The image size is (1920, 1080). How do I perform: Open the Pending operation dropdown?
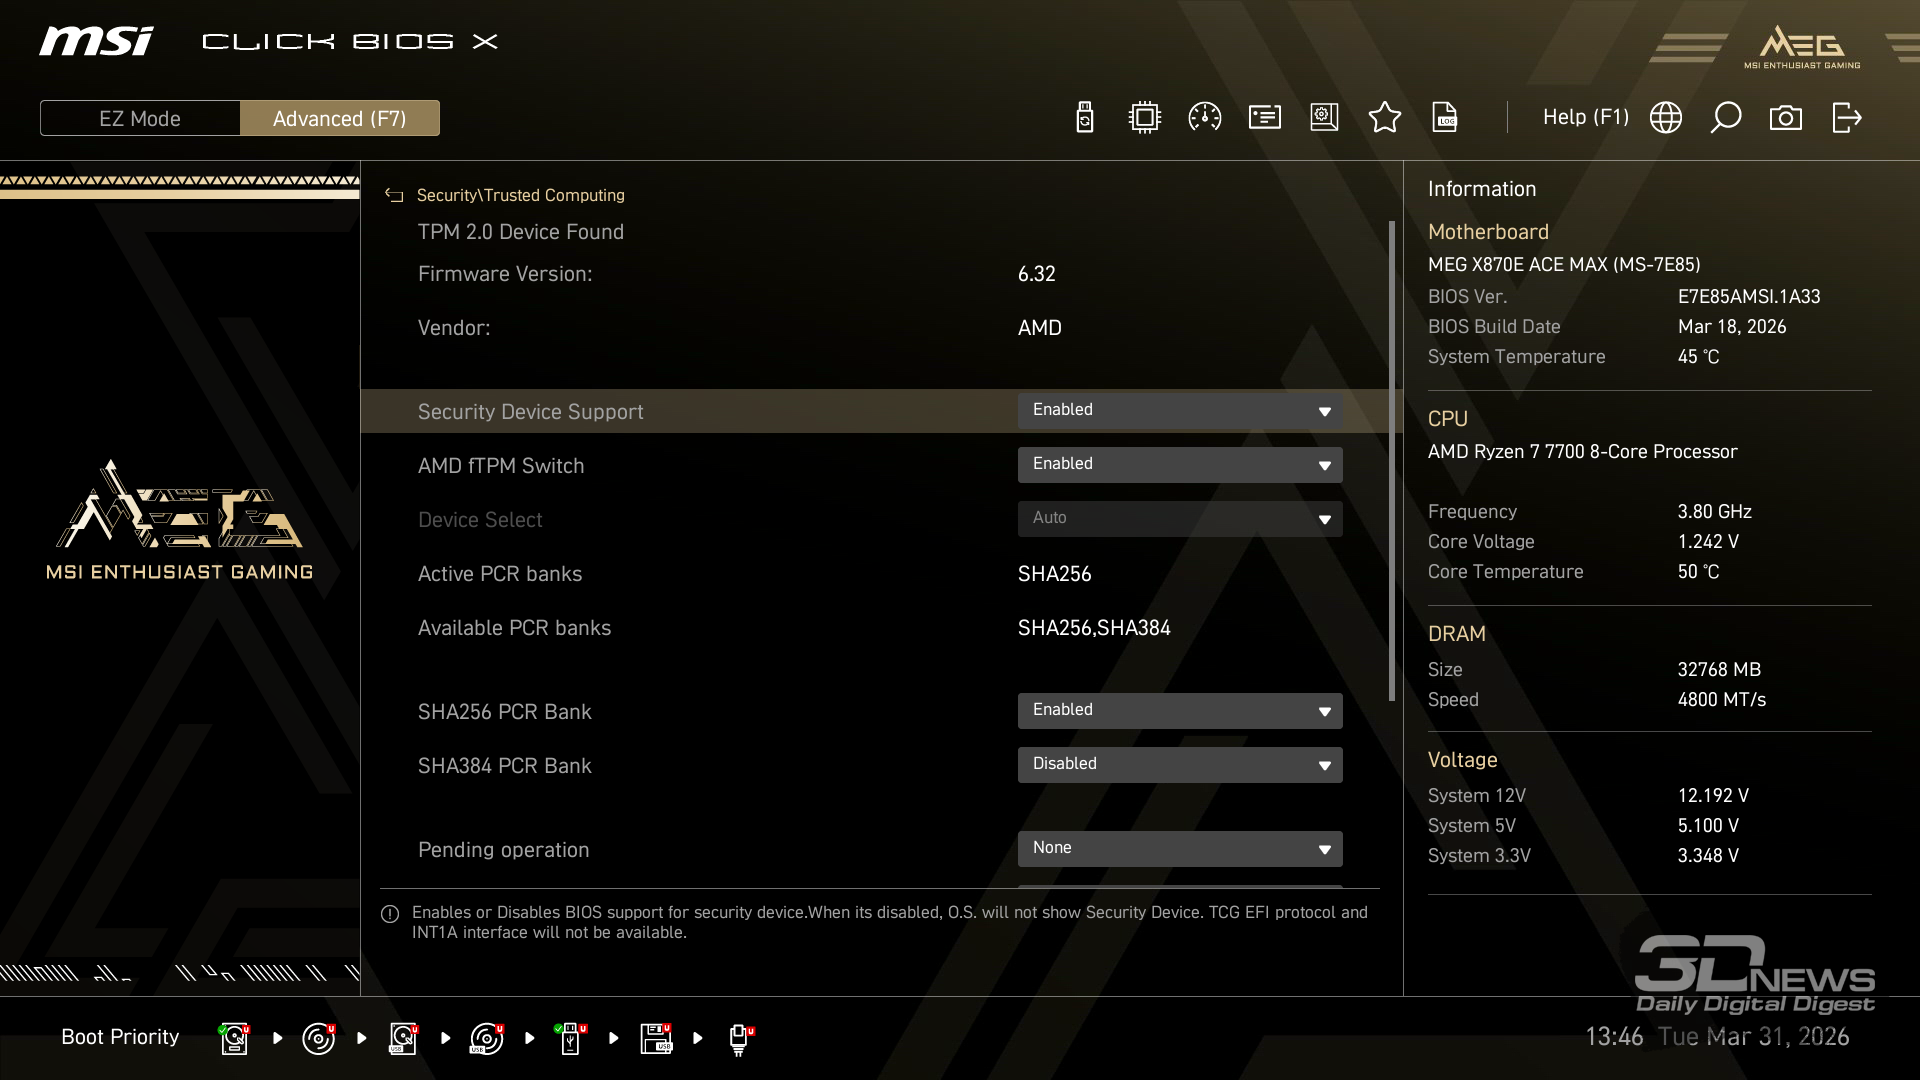coord(1179,849)
